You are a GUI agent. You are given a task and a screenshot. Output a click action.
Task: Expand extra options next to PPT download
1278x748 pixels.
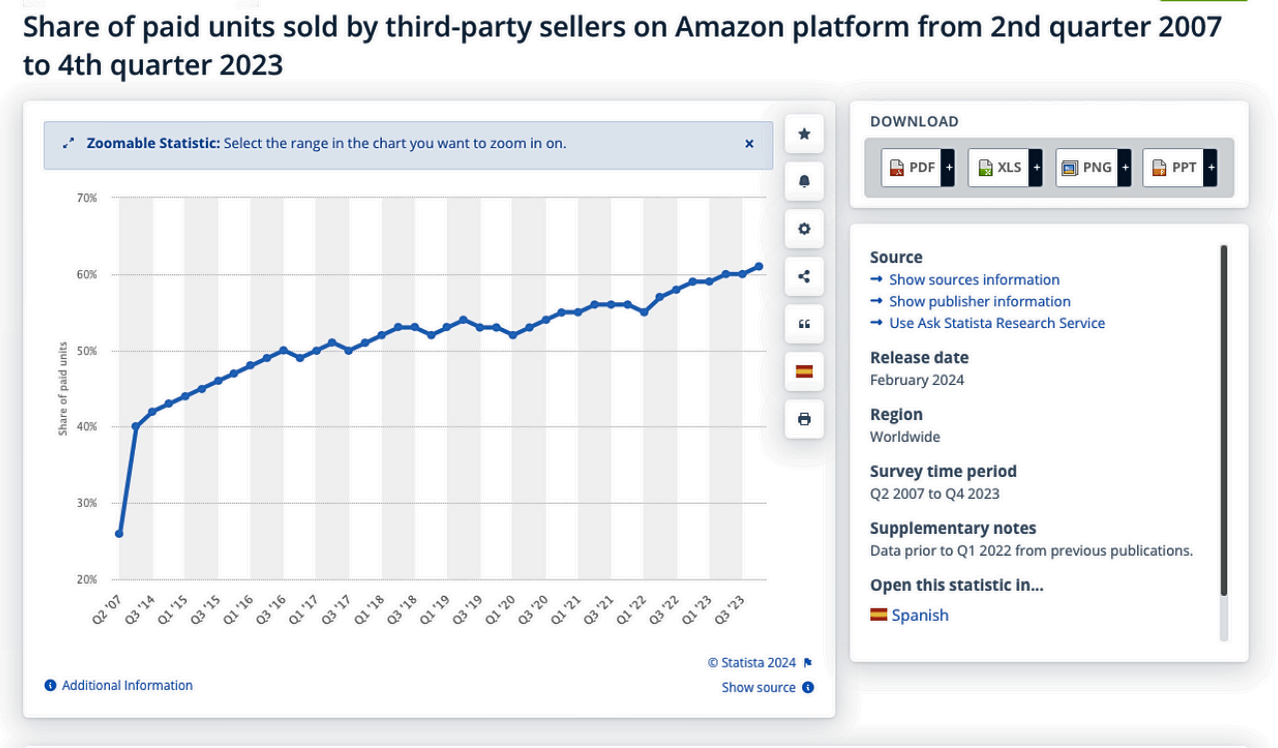1210,167
